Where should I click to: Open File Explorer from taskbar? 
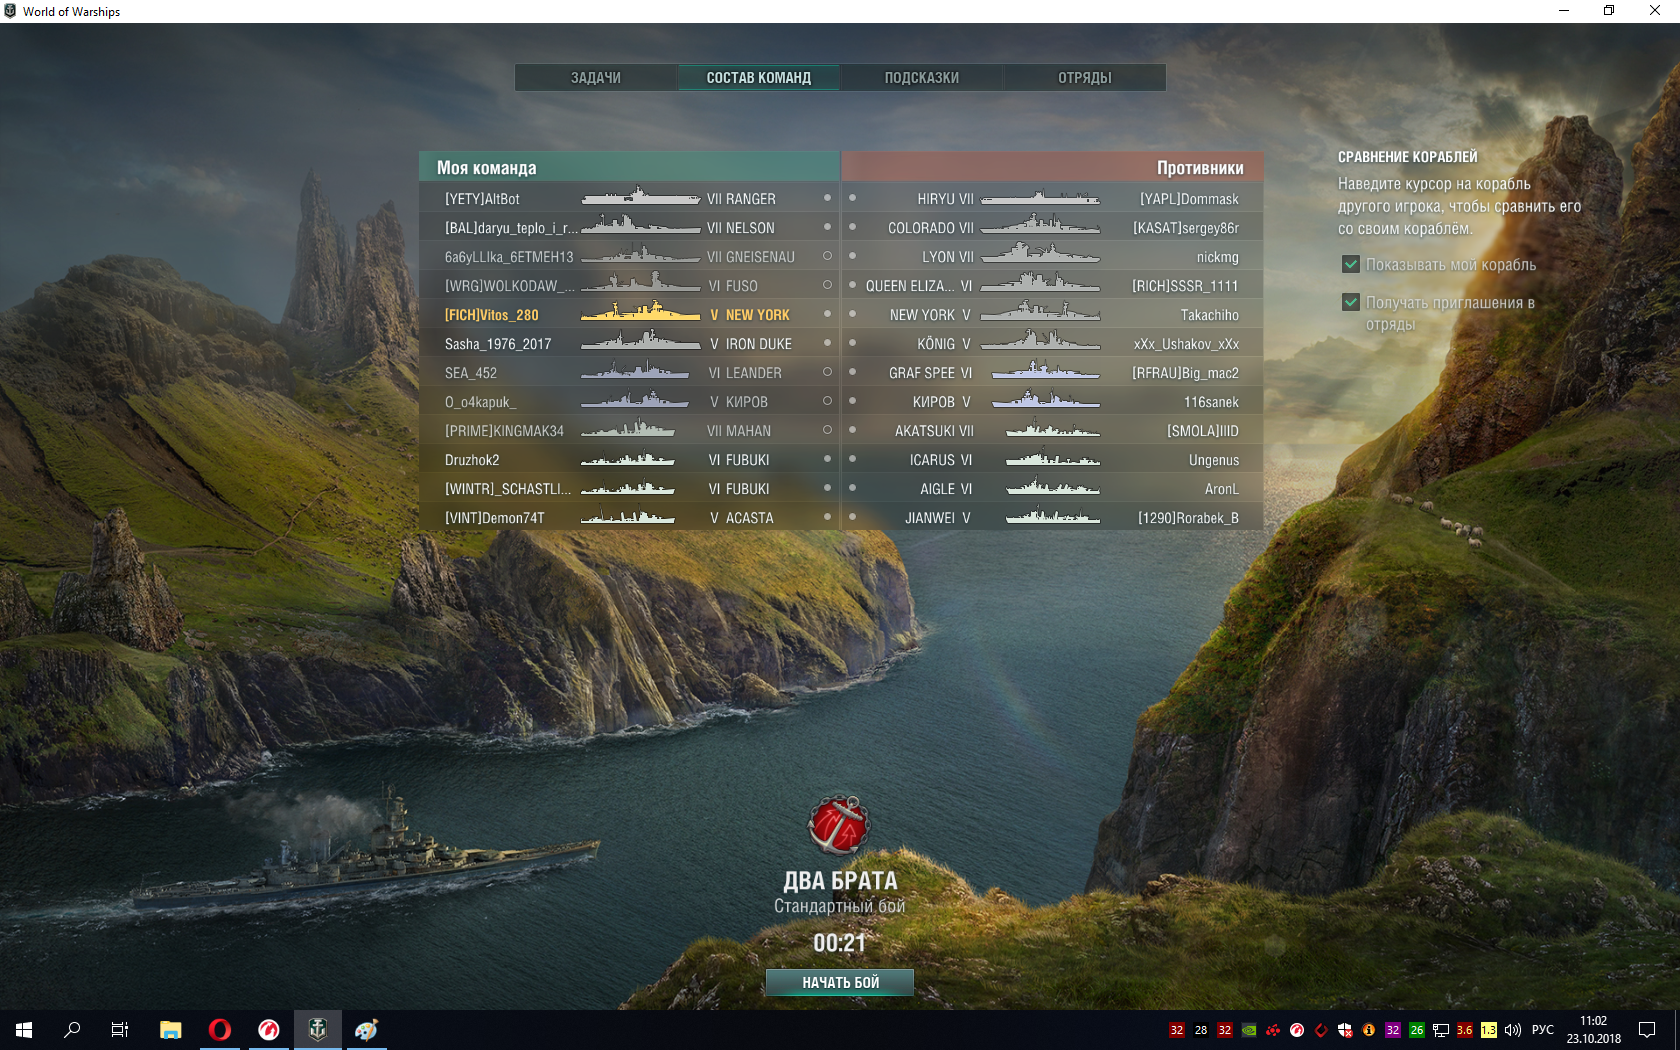click(x=170, y=1030)
